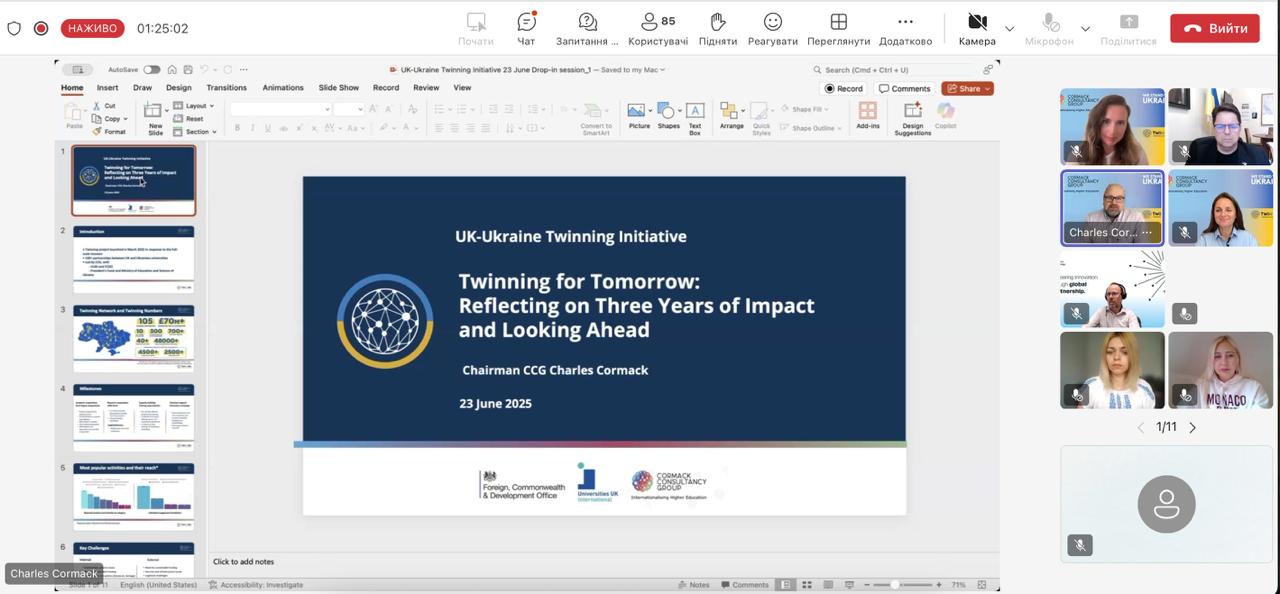Open the reactions (Реагувати) menu
This screenshot has height=594, width=1280.
(x=773, y=29)
